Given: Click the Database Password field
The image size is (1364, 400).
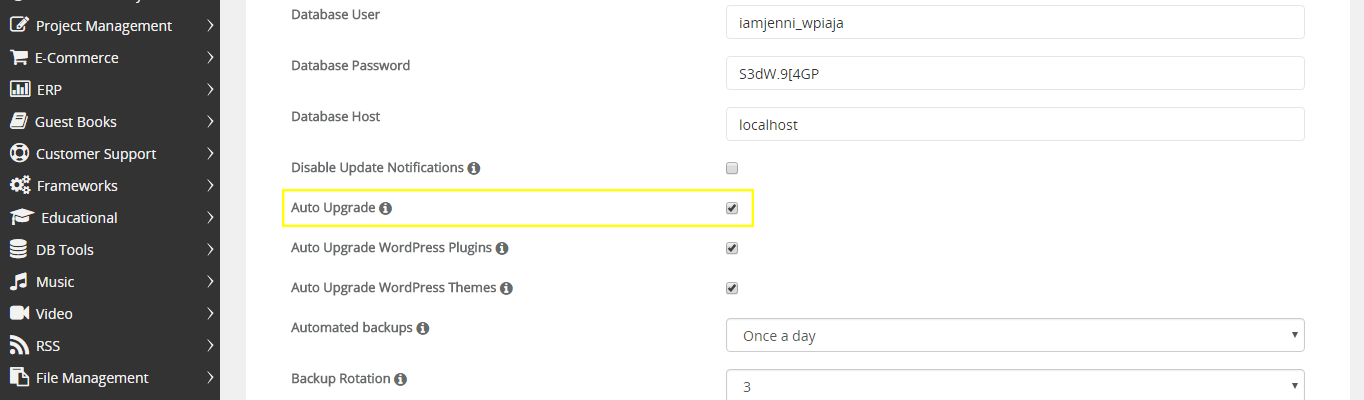Looking at the screenshot, I should tap(1015, 73).
